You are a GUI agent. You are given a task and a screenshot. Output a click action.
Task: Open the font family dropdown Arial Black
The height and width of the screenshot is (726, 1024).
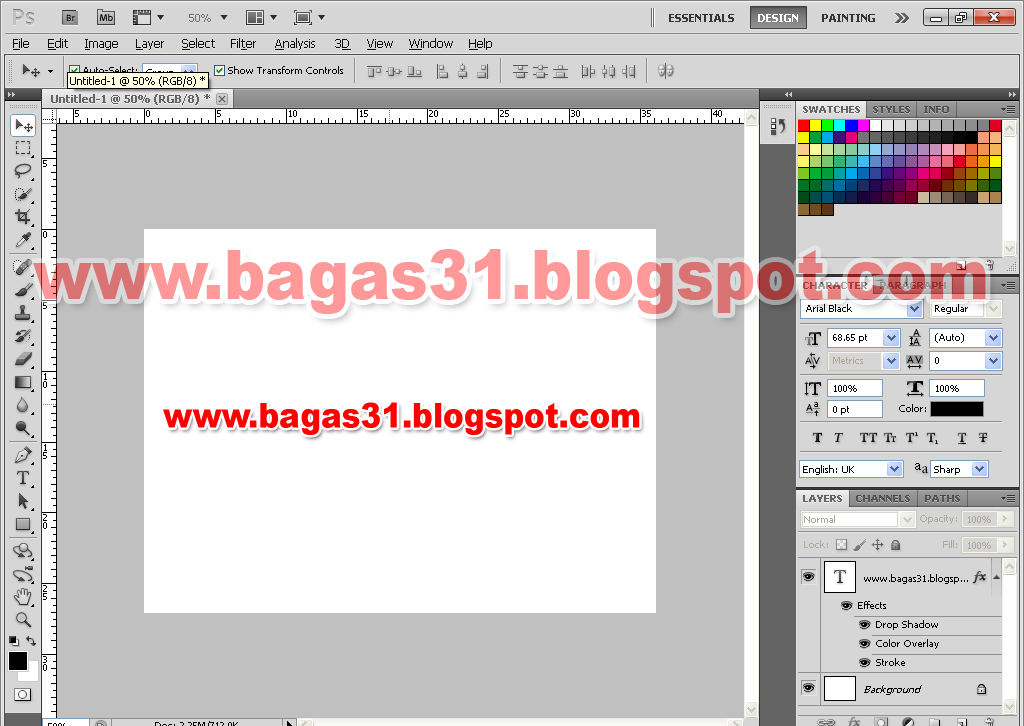click(x=914, y=309)
